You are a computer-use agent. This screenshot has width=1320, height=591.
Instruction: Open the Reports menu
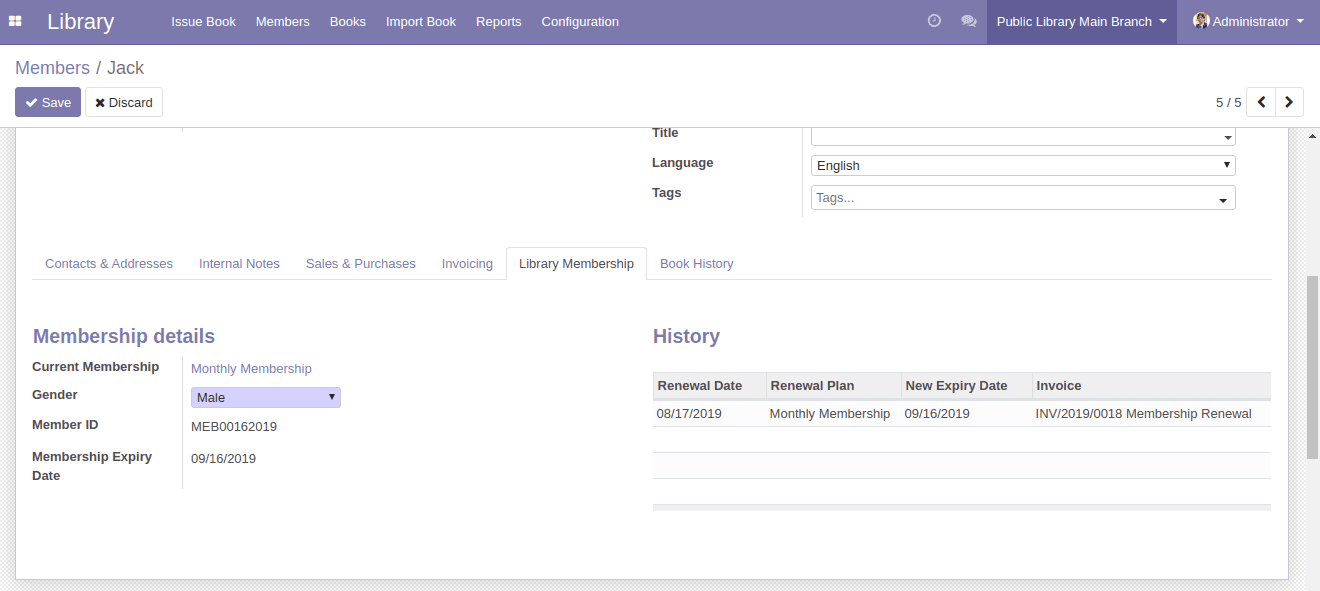coord(498,21)
